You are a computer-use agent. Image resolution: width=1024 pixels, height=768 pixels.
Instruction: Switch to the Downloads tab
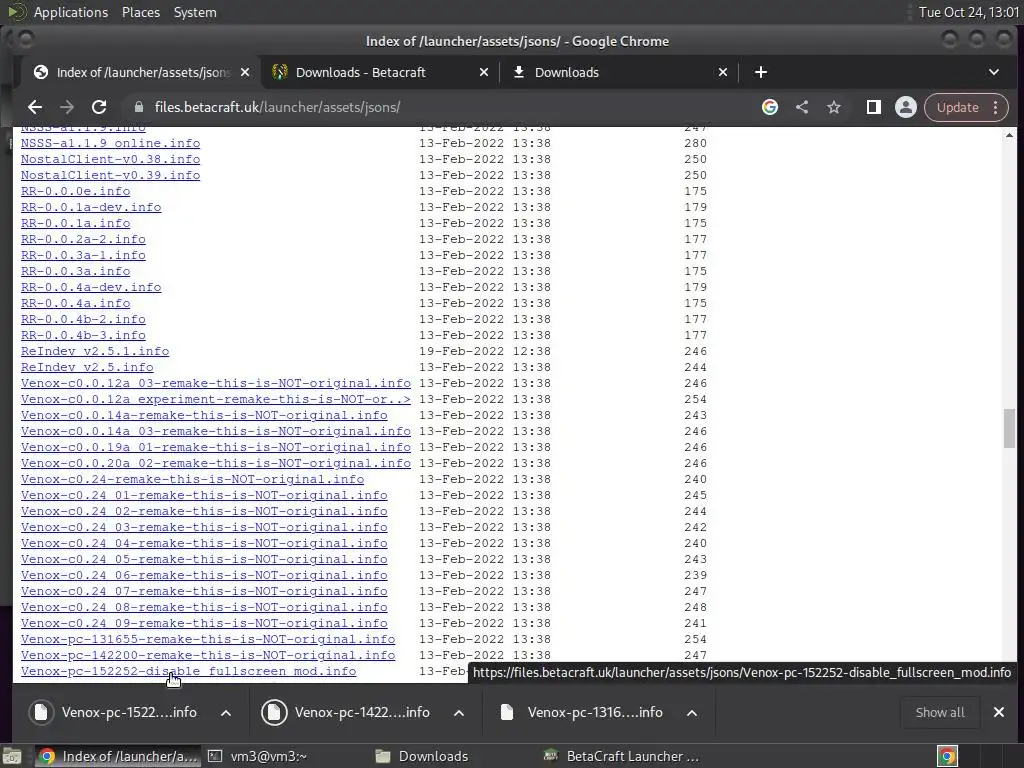[619, 72]
